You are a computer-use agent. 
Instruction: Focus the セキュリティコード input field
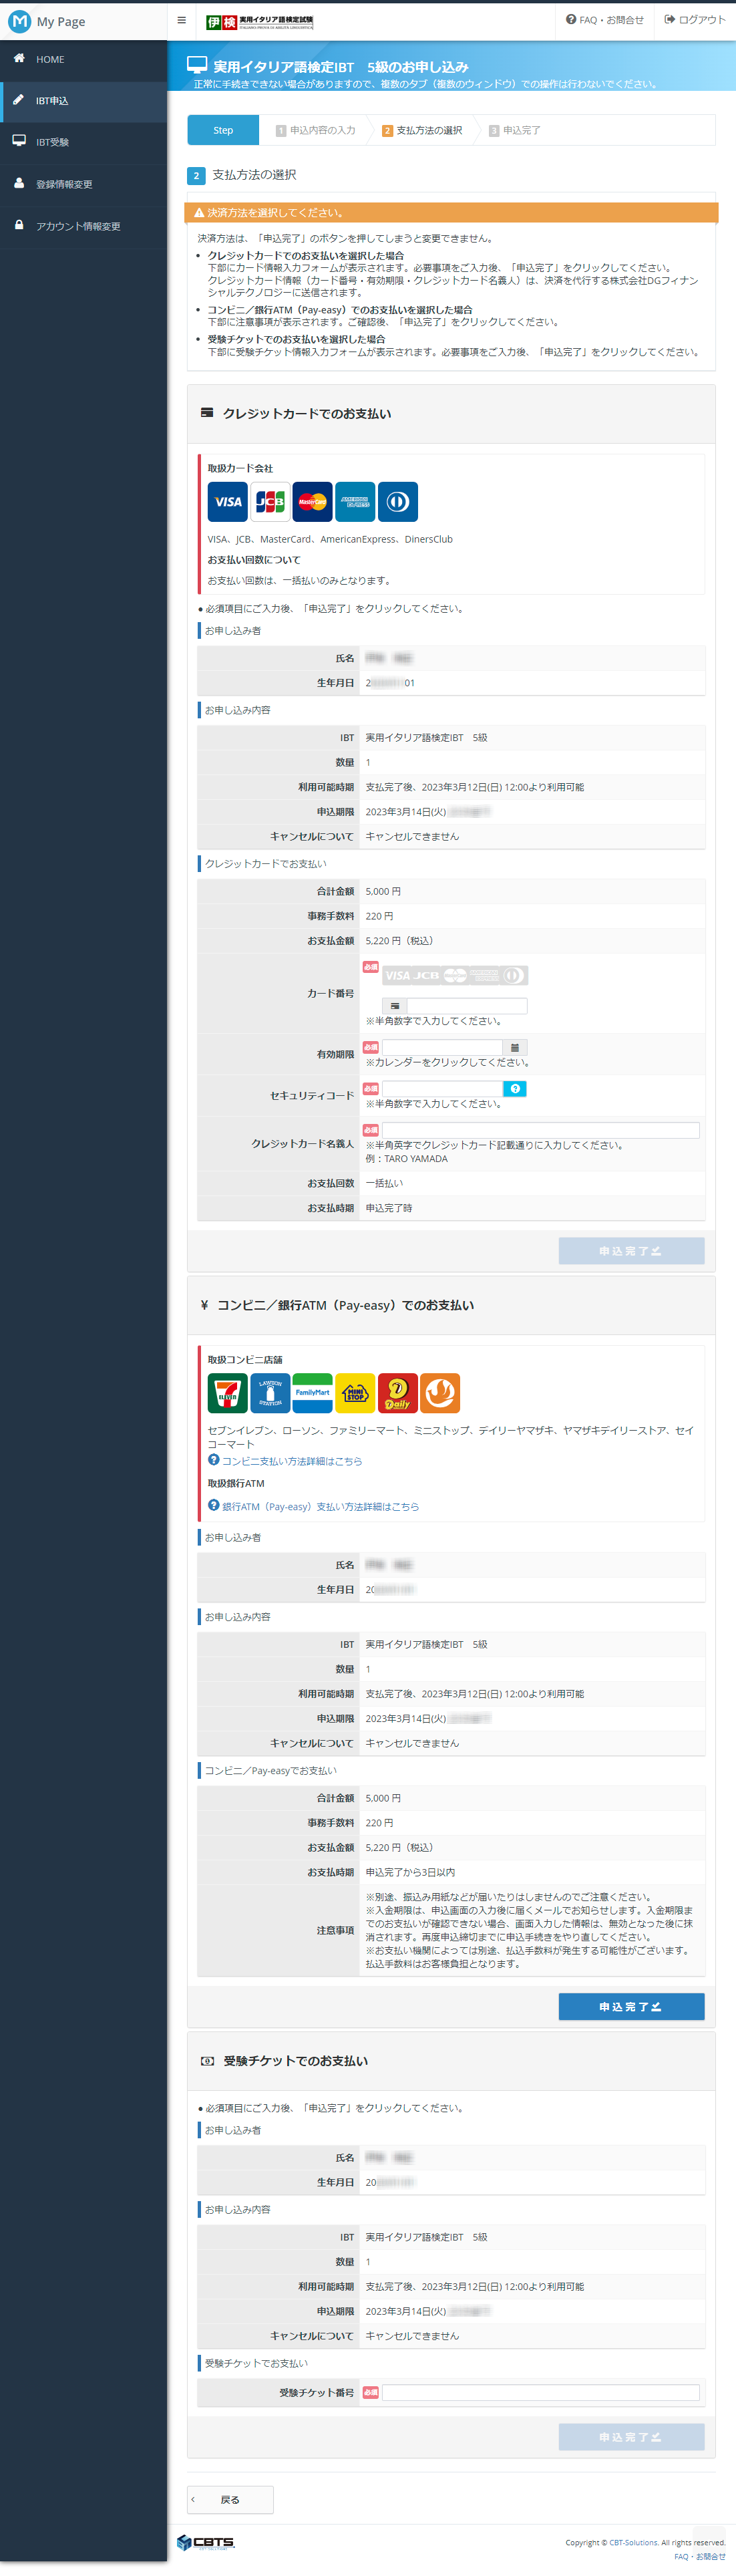tap(442, 1089)
